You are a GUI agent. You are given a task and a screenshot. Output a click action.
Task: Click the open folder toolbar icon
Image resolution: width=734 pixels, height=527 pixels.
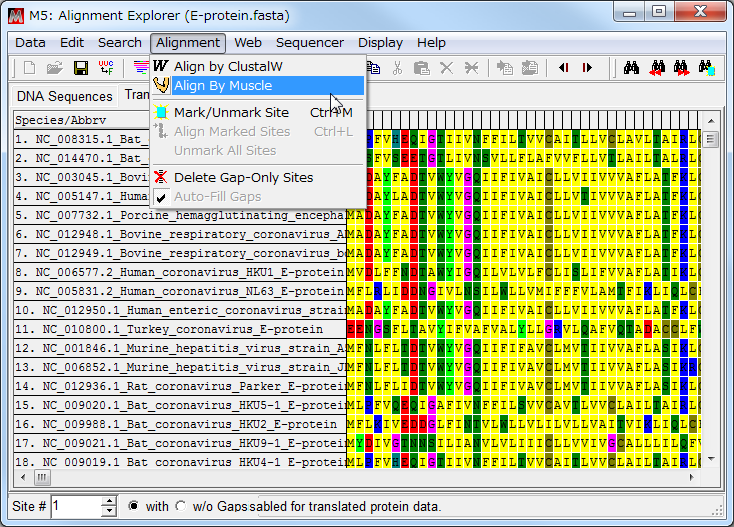55,68
